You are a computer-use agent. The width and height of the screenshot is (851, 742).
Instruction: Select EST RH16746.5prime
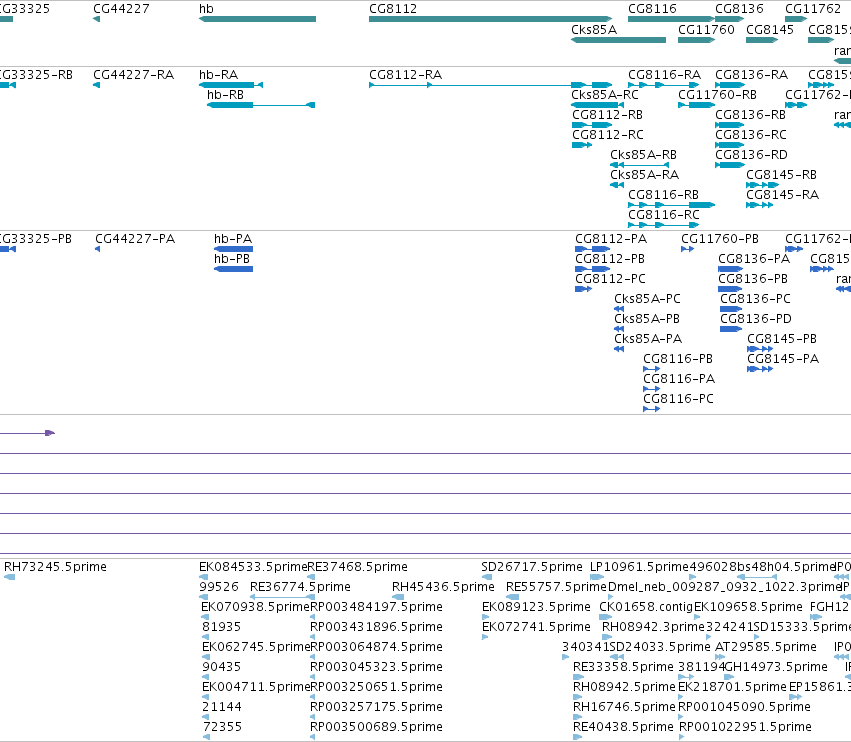coord(624,707)
